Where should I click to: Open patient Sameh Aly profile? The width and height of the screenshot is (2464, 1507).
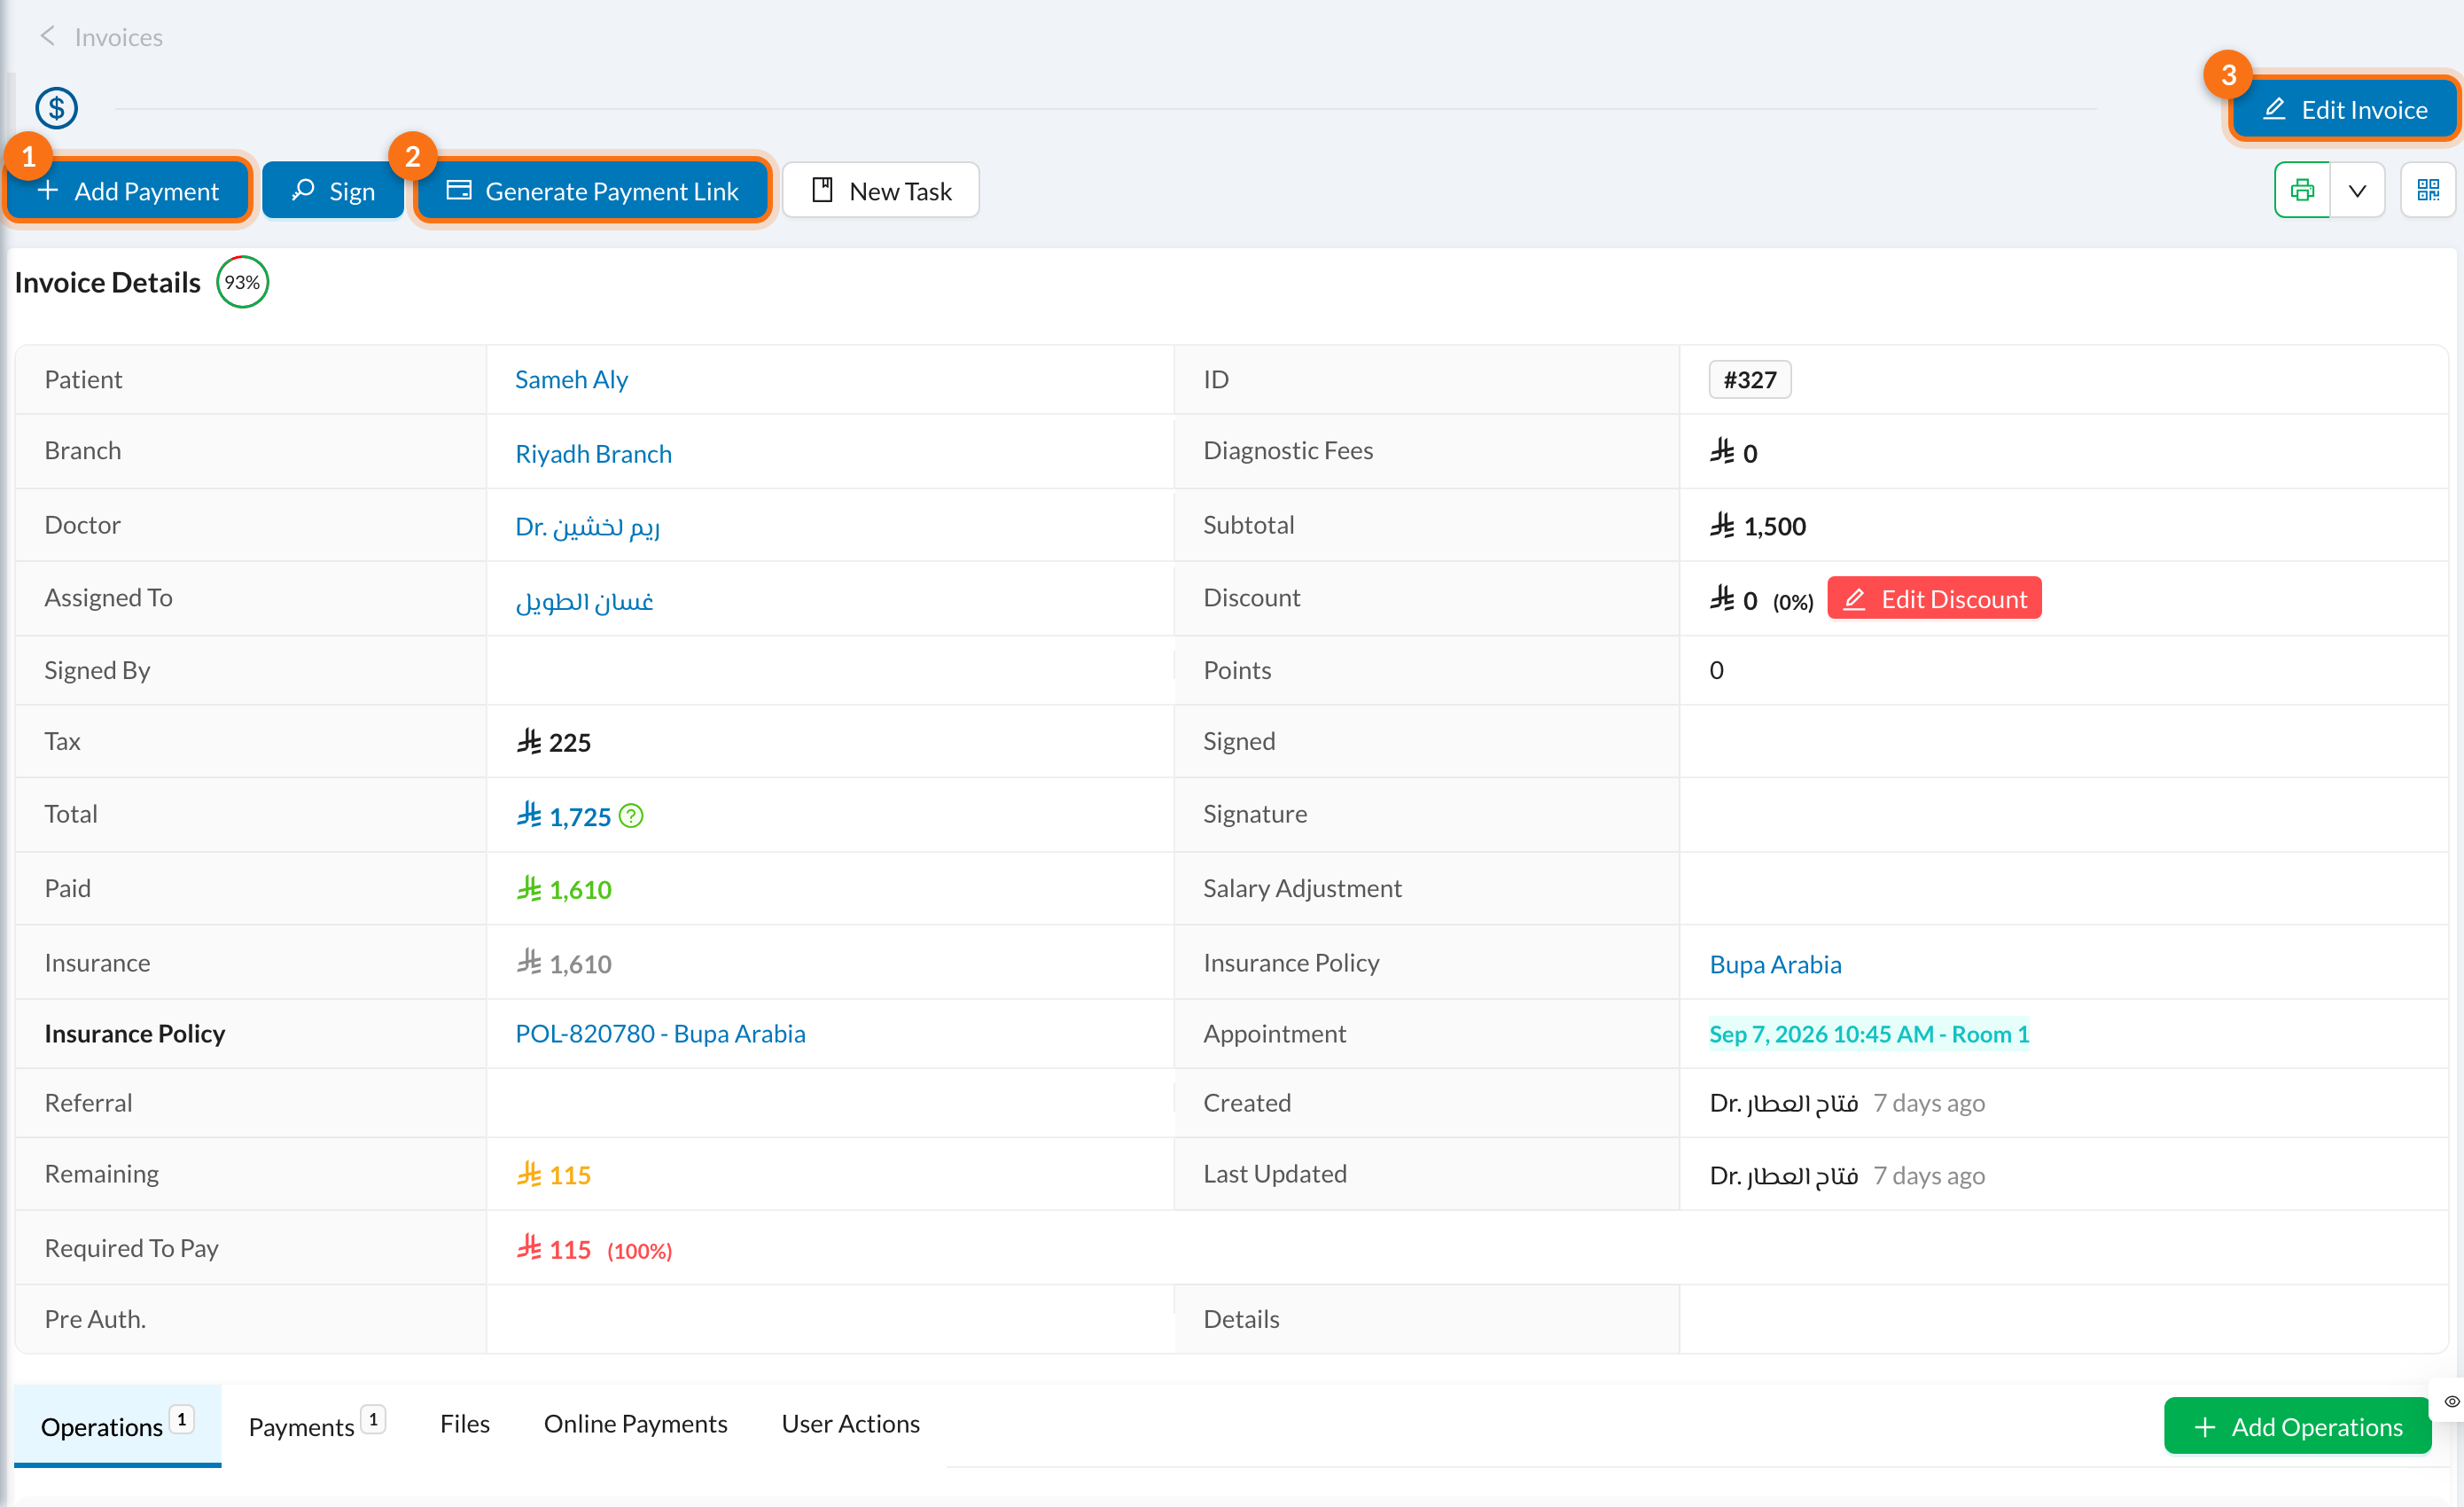(571, 379)
